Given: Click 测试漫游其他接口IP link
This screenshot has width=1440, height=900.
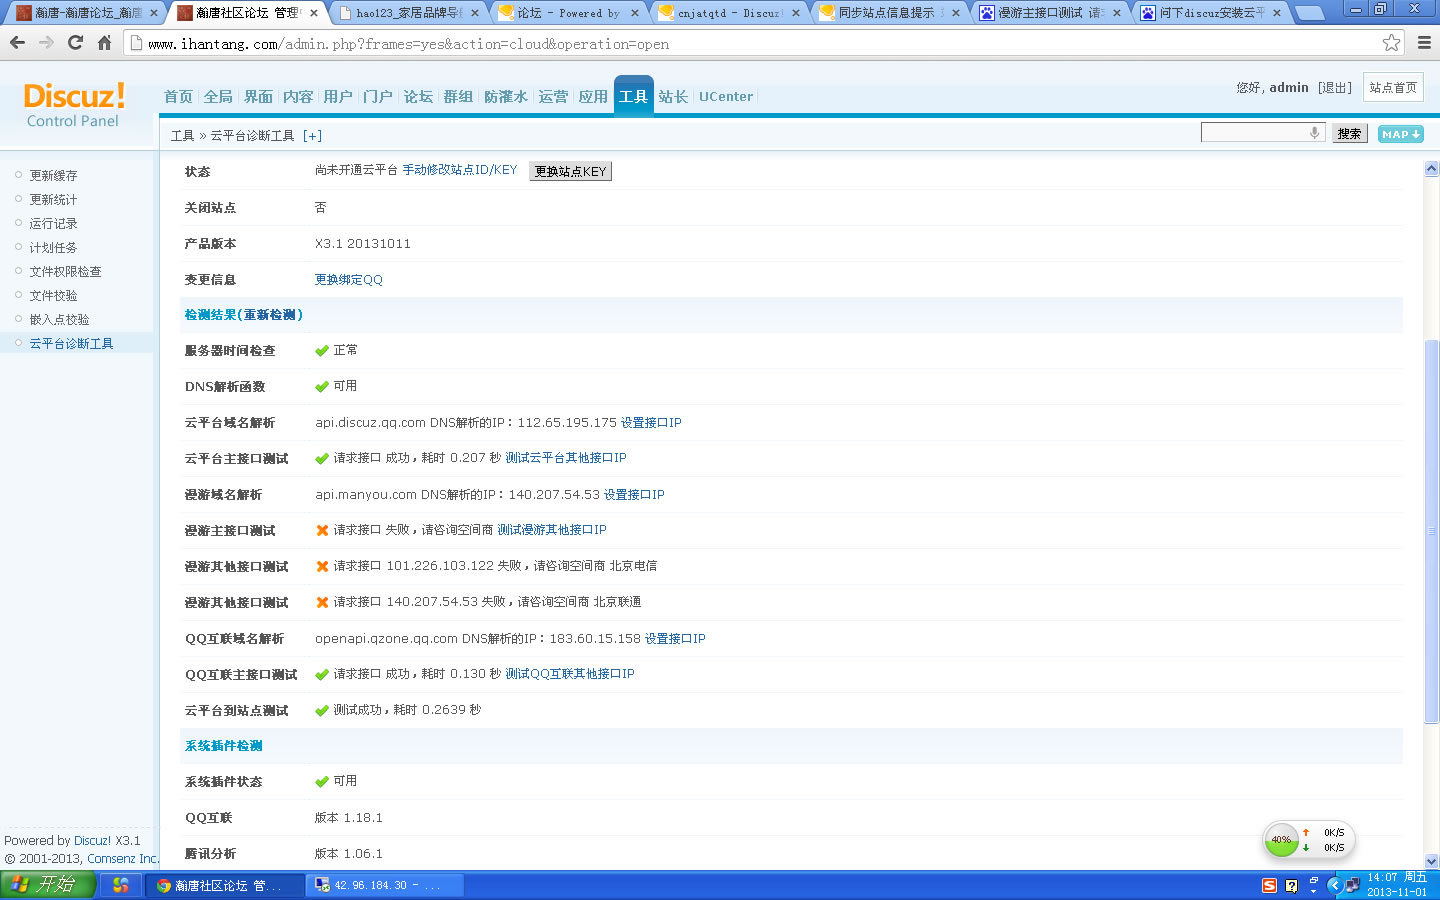Looking at the screenshot, I should [x=552, y=530].
